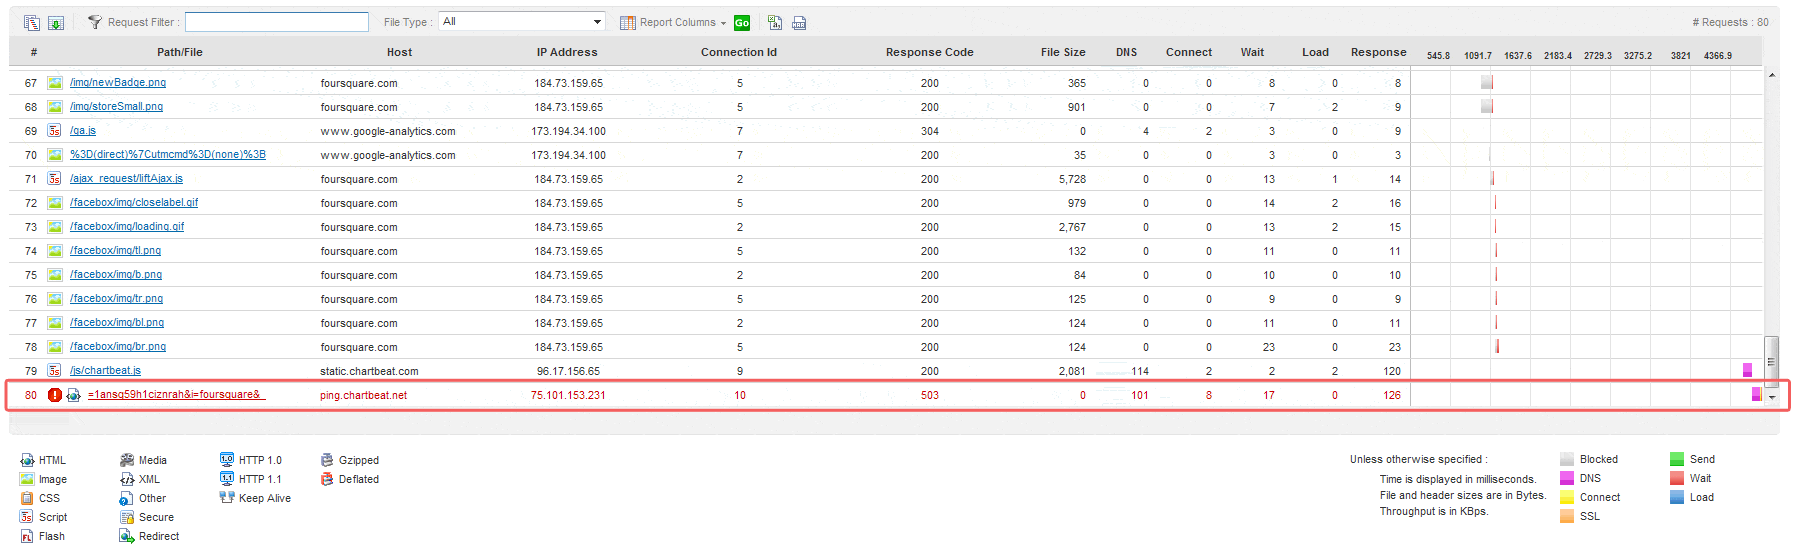Open the /facebox/img/closelabel.gif link
1794x560 pixels.
pos(134,203)
